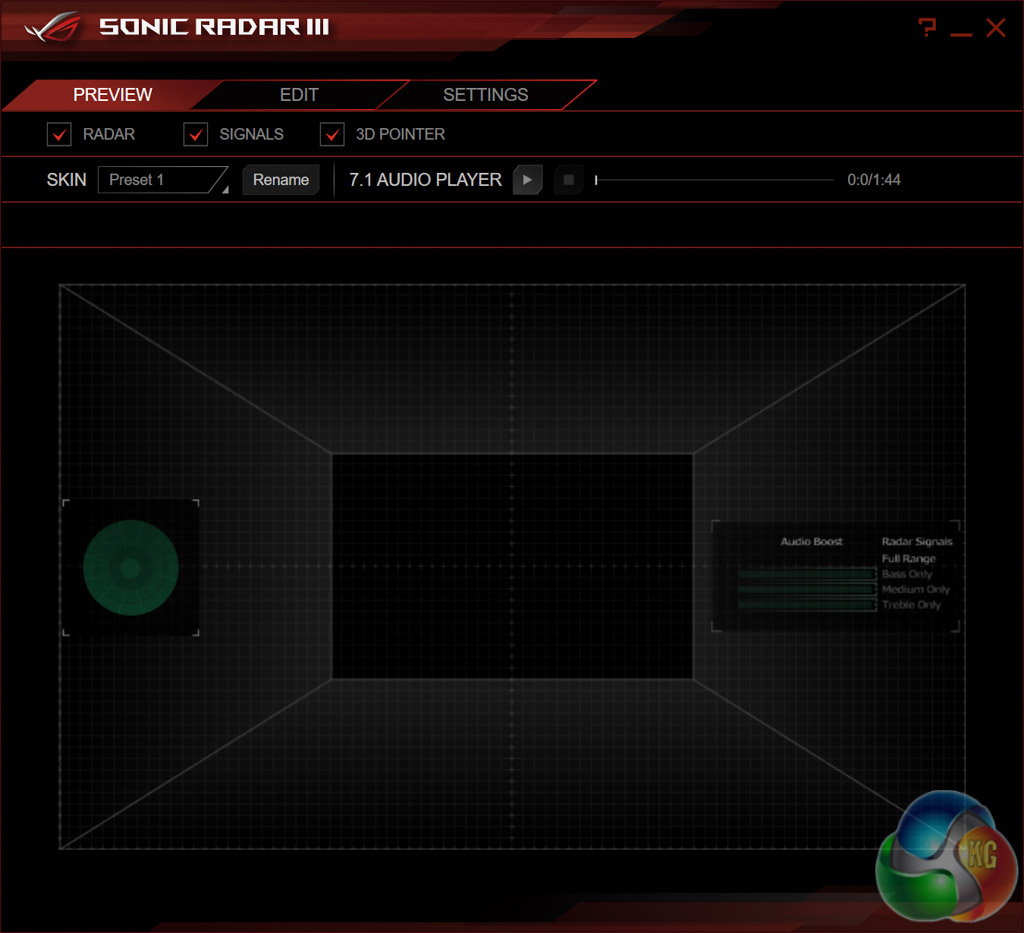Screen dimensions: 1024x933
Task: Disable the 3D POINTER checkbox
Action: coord(332,134)
